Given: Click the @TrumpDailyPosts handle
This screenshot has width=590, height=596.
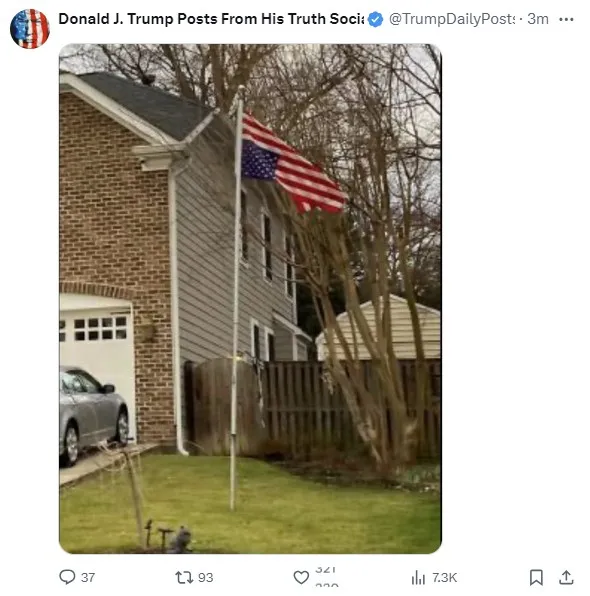Looking at the screenshot, I should pos(452,19).
